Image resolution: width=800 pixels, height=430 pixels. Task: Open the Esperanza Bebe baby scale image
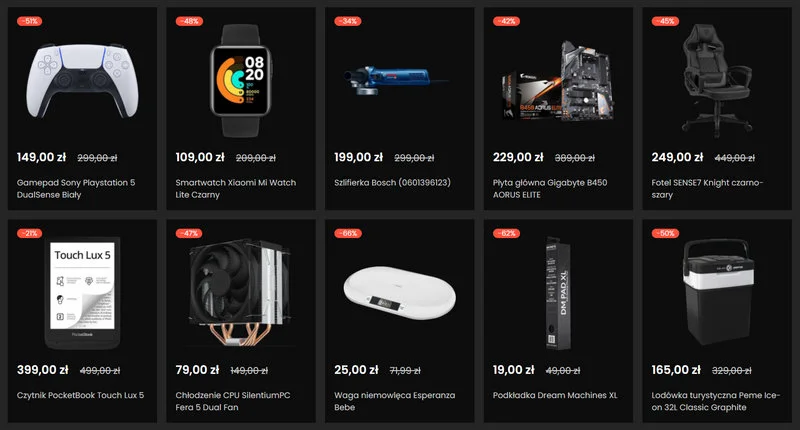(x=399, y=293)
